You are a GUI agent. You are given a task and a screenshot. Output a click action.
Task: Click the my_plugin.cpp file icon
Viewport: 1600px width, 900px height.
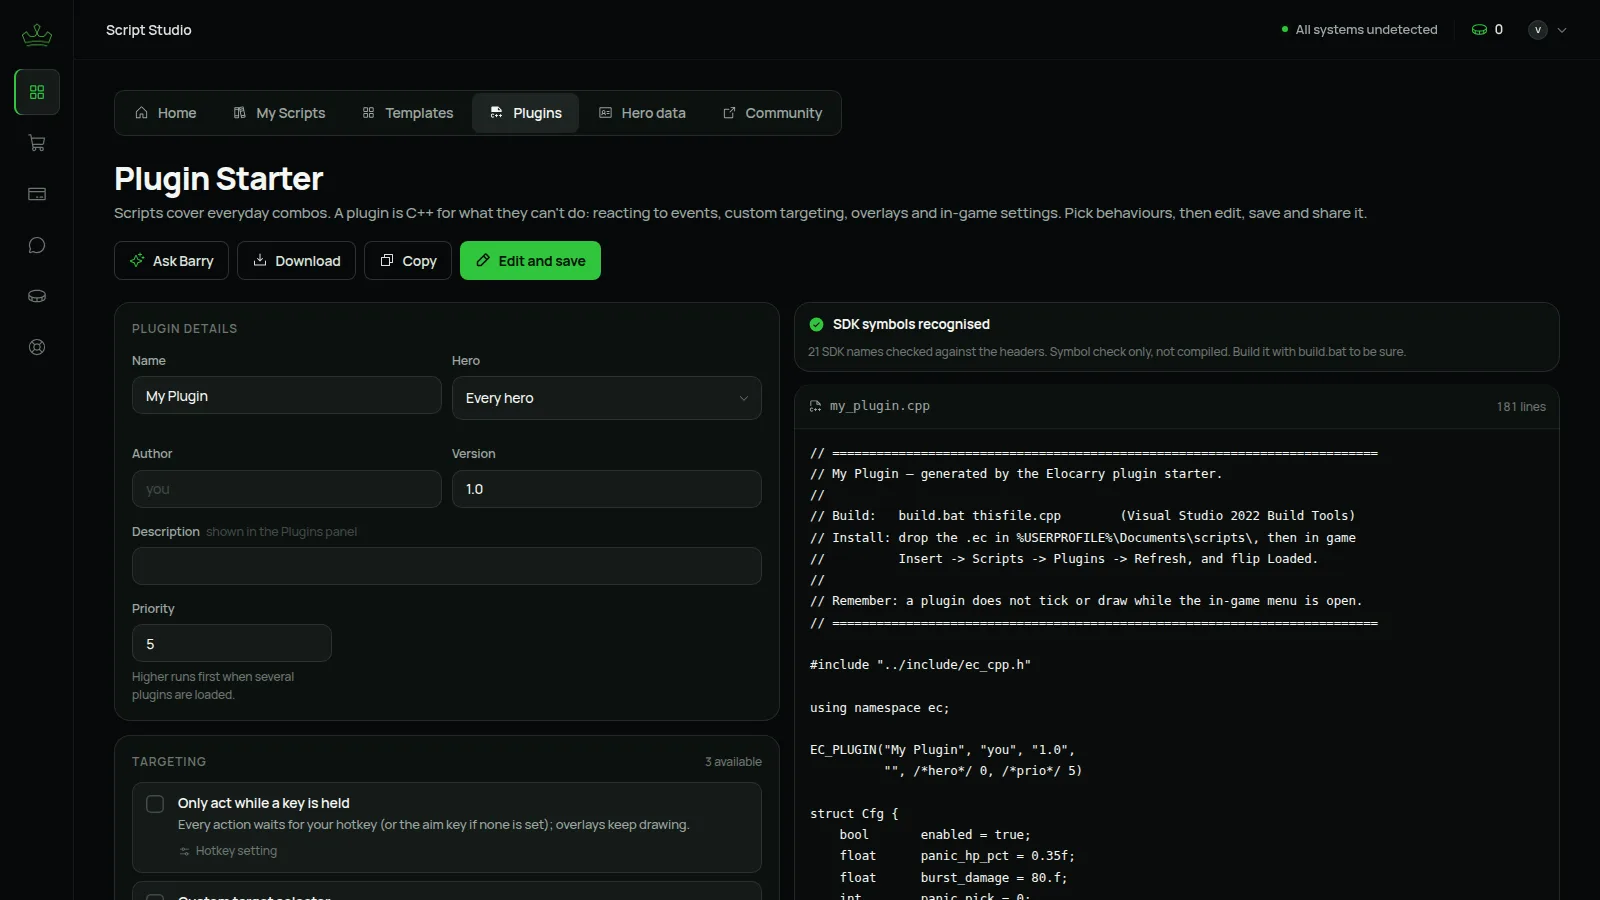[815, 406]
